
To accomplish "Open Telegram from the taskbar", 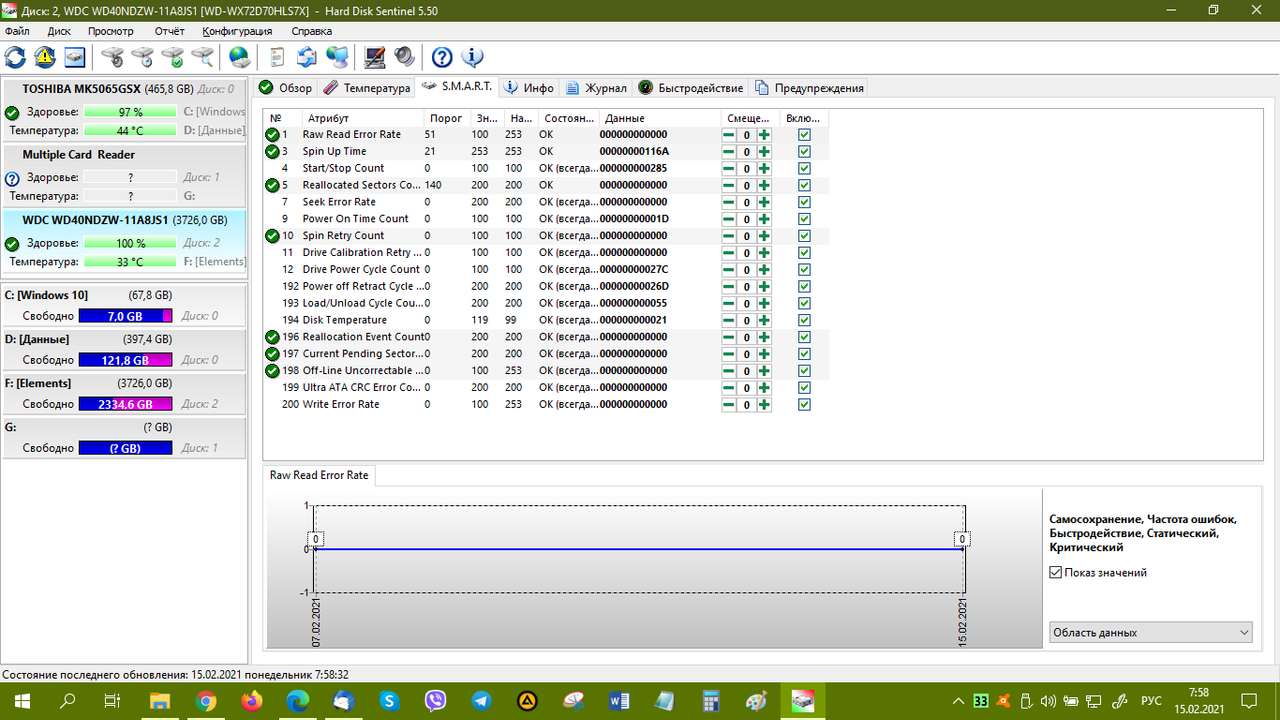I will [x=481, y=701].
